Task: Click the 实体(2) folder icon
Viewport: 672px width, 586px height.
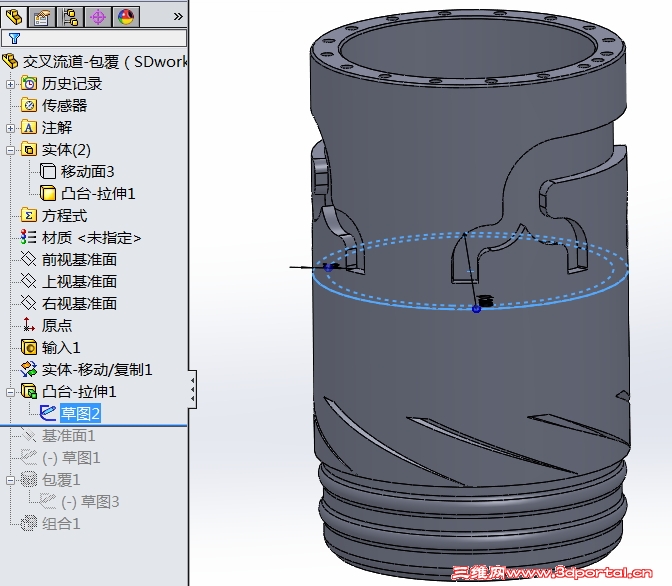Action: pyautogui.click(x=29, y=149)
